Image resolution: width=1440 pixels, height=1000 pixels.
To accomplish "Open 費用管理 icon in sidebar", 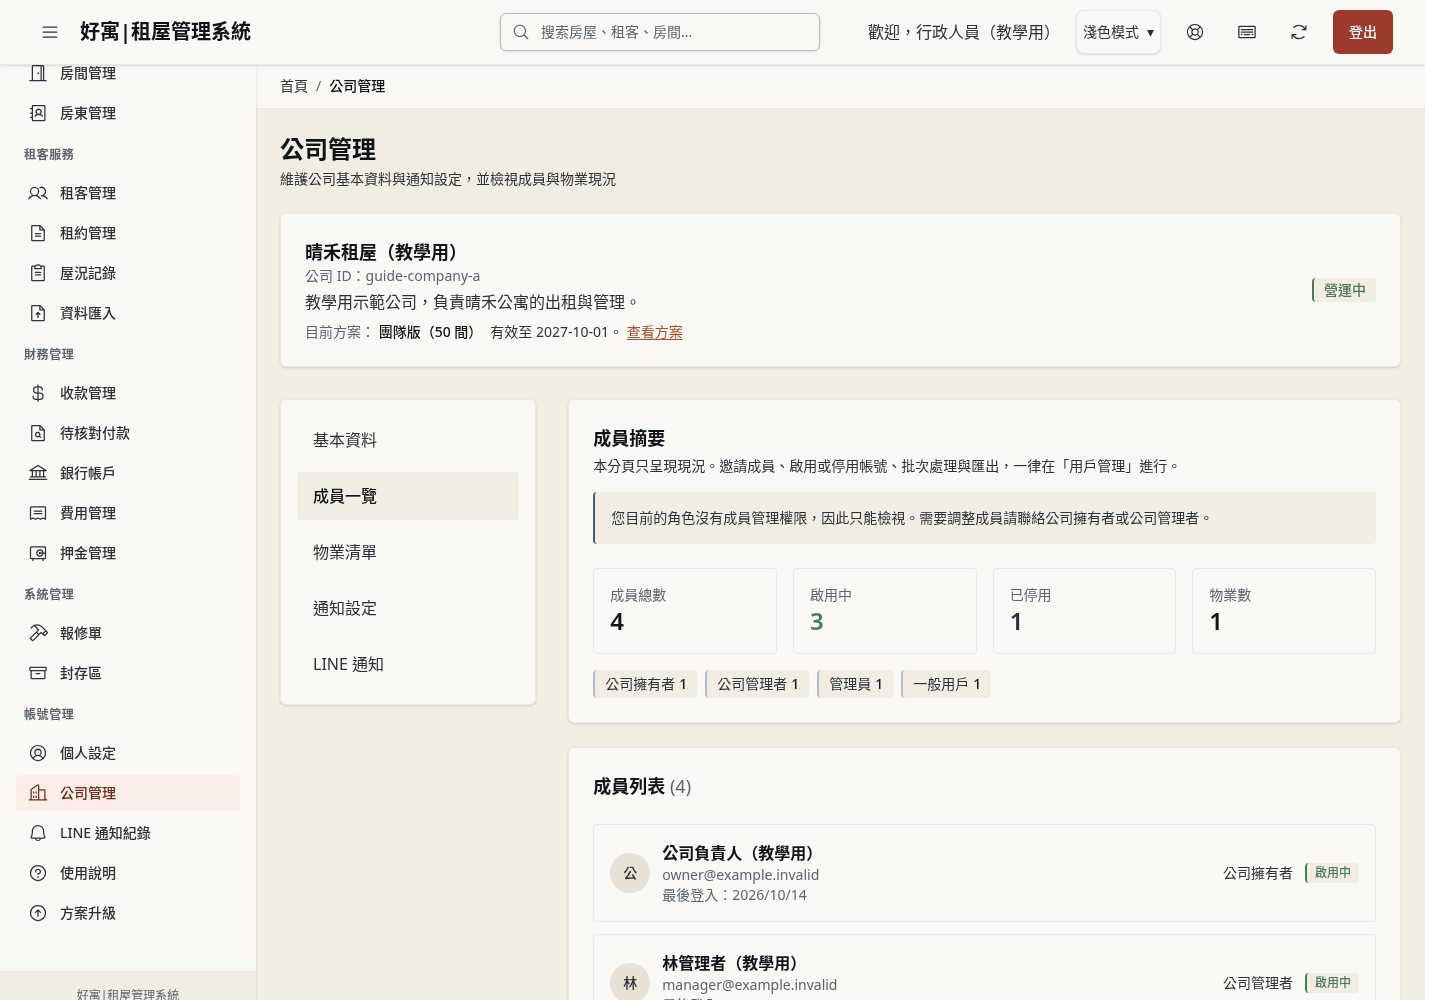I will point(38,513).
